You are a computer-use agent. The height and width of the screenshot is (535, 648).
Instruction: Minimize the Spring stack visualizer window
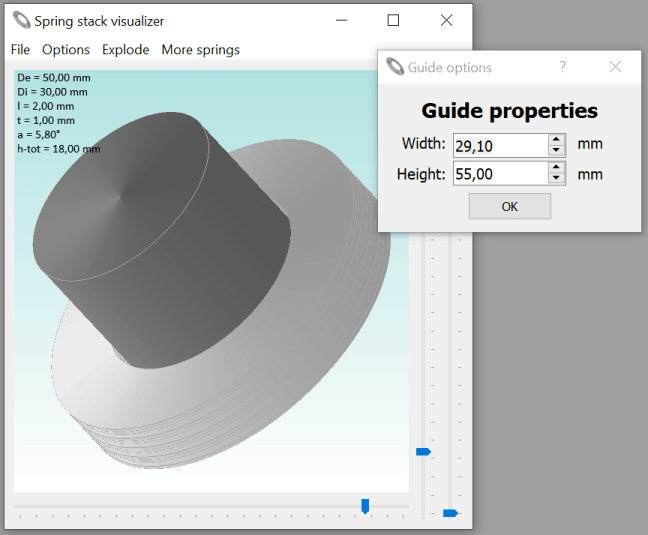341,20
